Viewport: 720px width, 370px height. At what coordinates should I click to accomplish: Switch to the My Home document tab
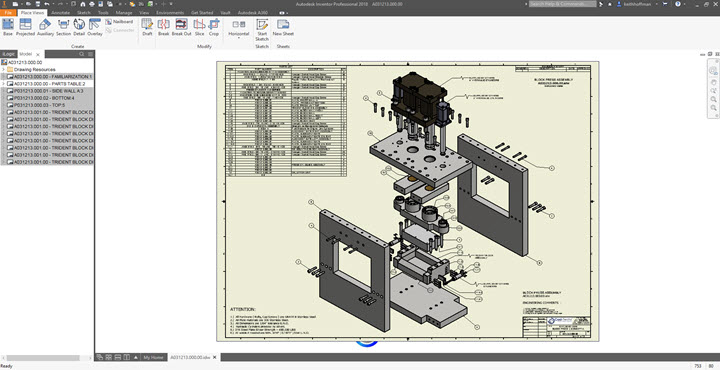pos(153,357)
